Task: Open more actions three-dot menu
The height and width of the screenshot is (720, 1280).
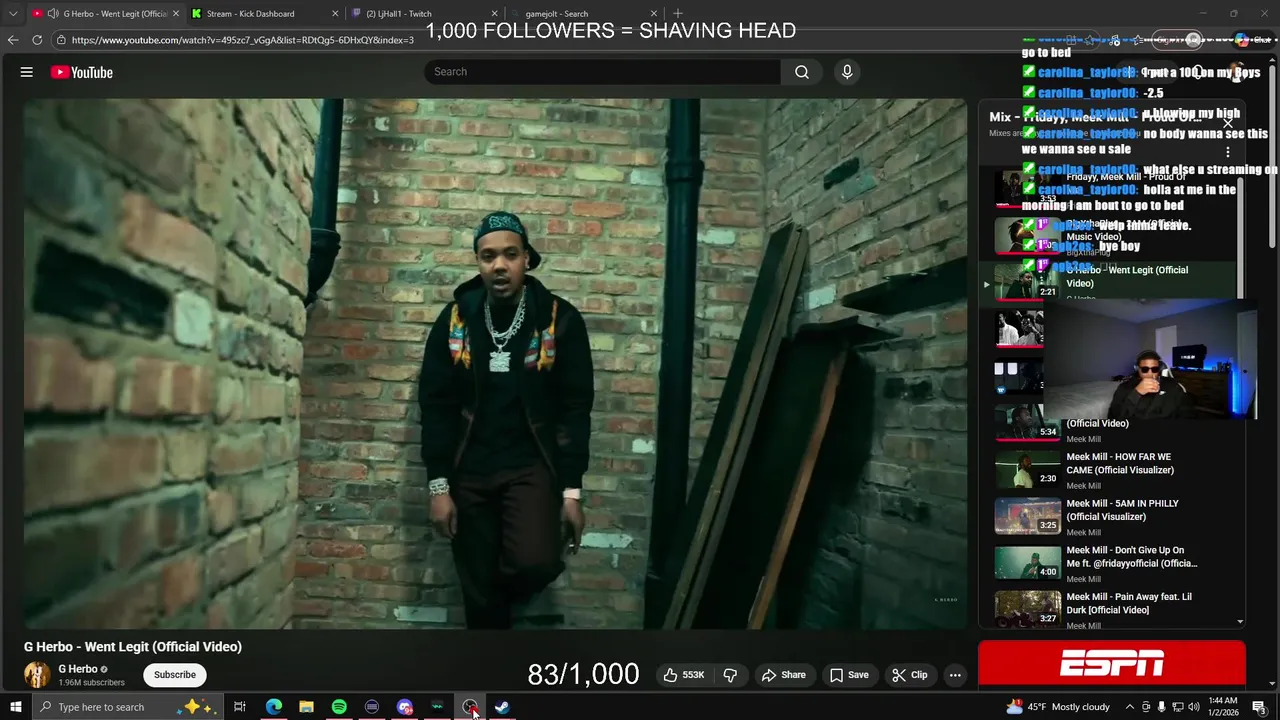Action: point(955,675)
